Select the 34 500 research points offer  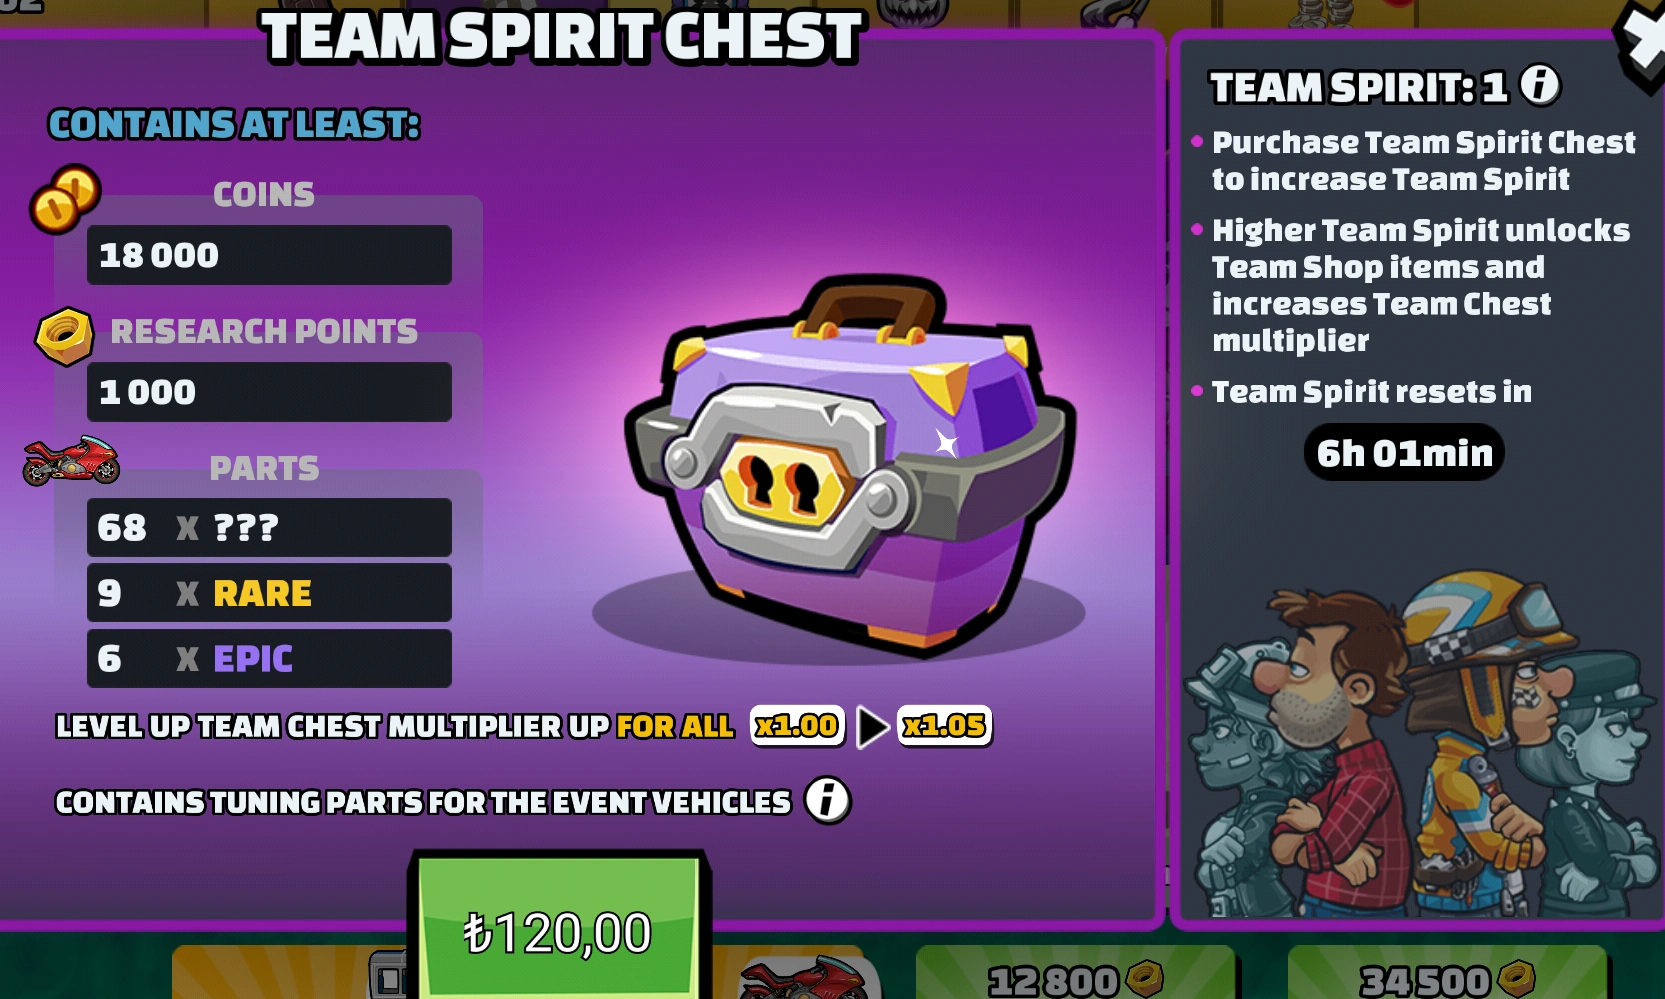pos(1447,973)
